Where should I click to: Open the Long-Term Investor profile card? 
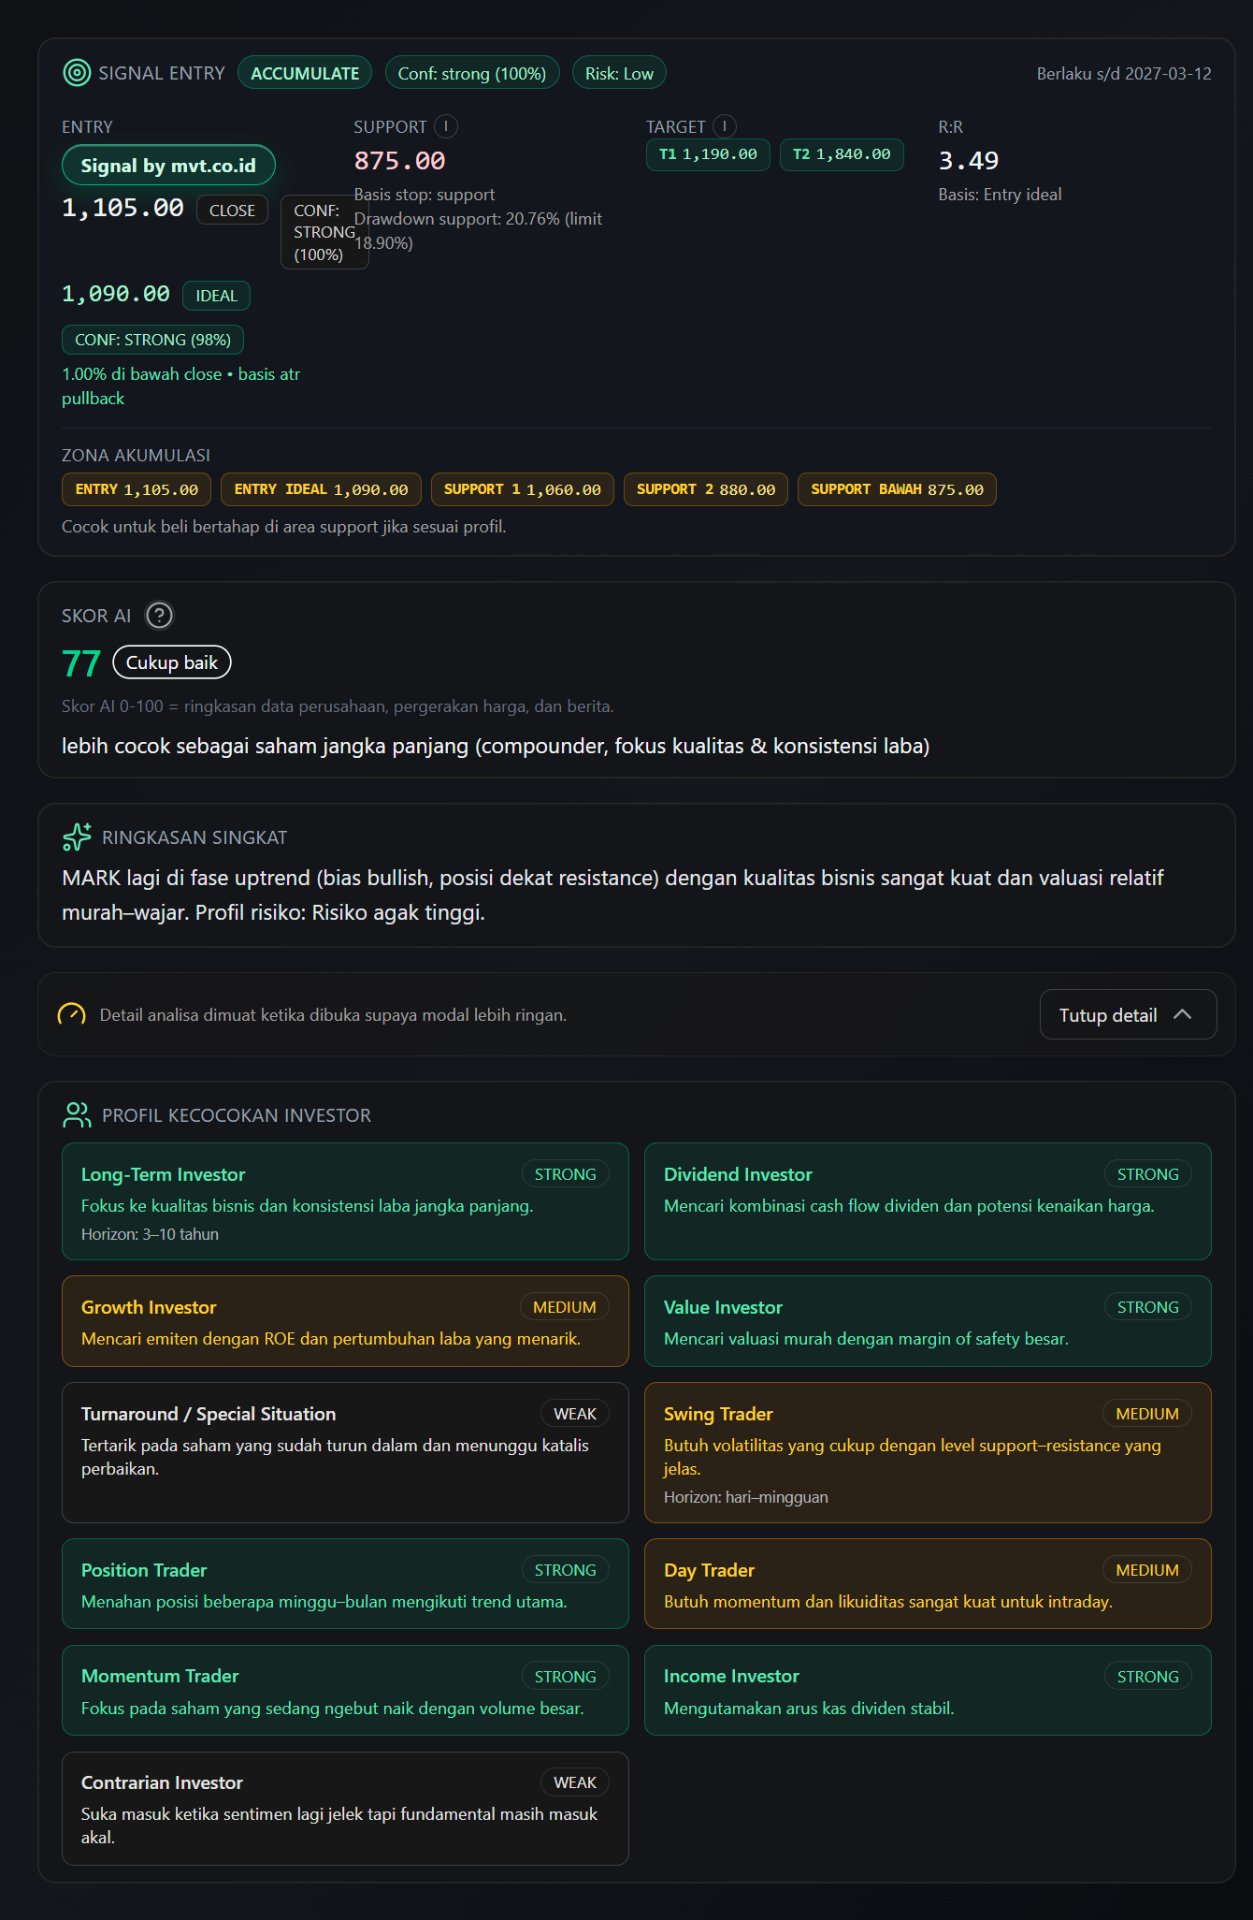pos(345,1201)
